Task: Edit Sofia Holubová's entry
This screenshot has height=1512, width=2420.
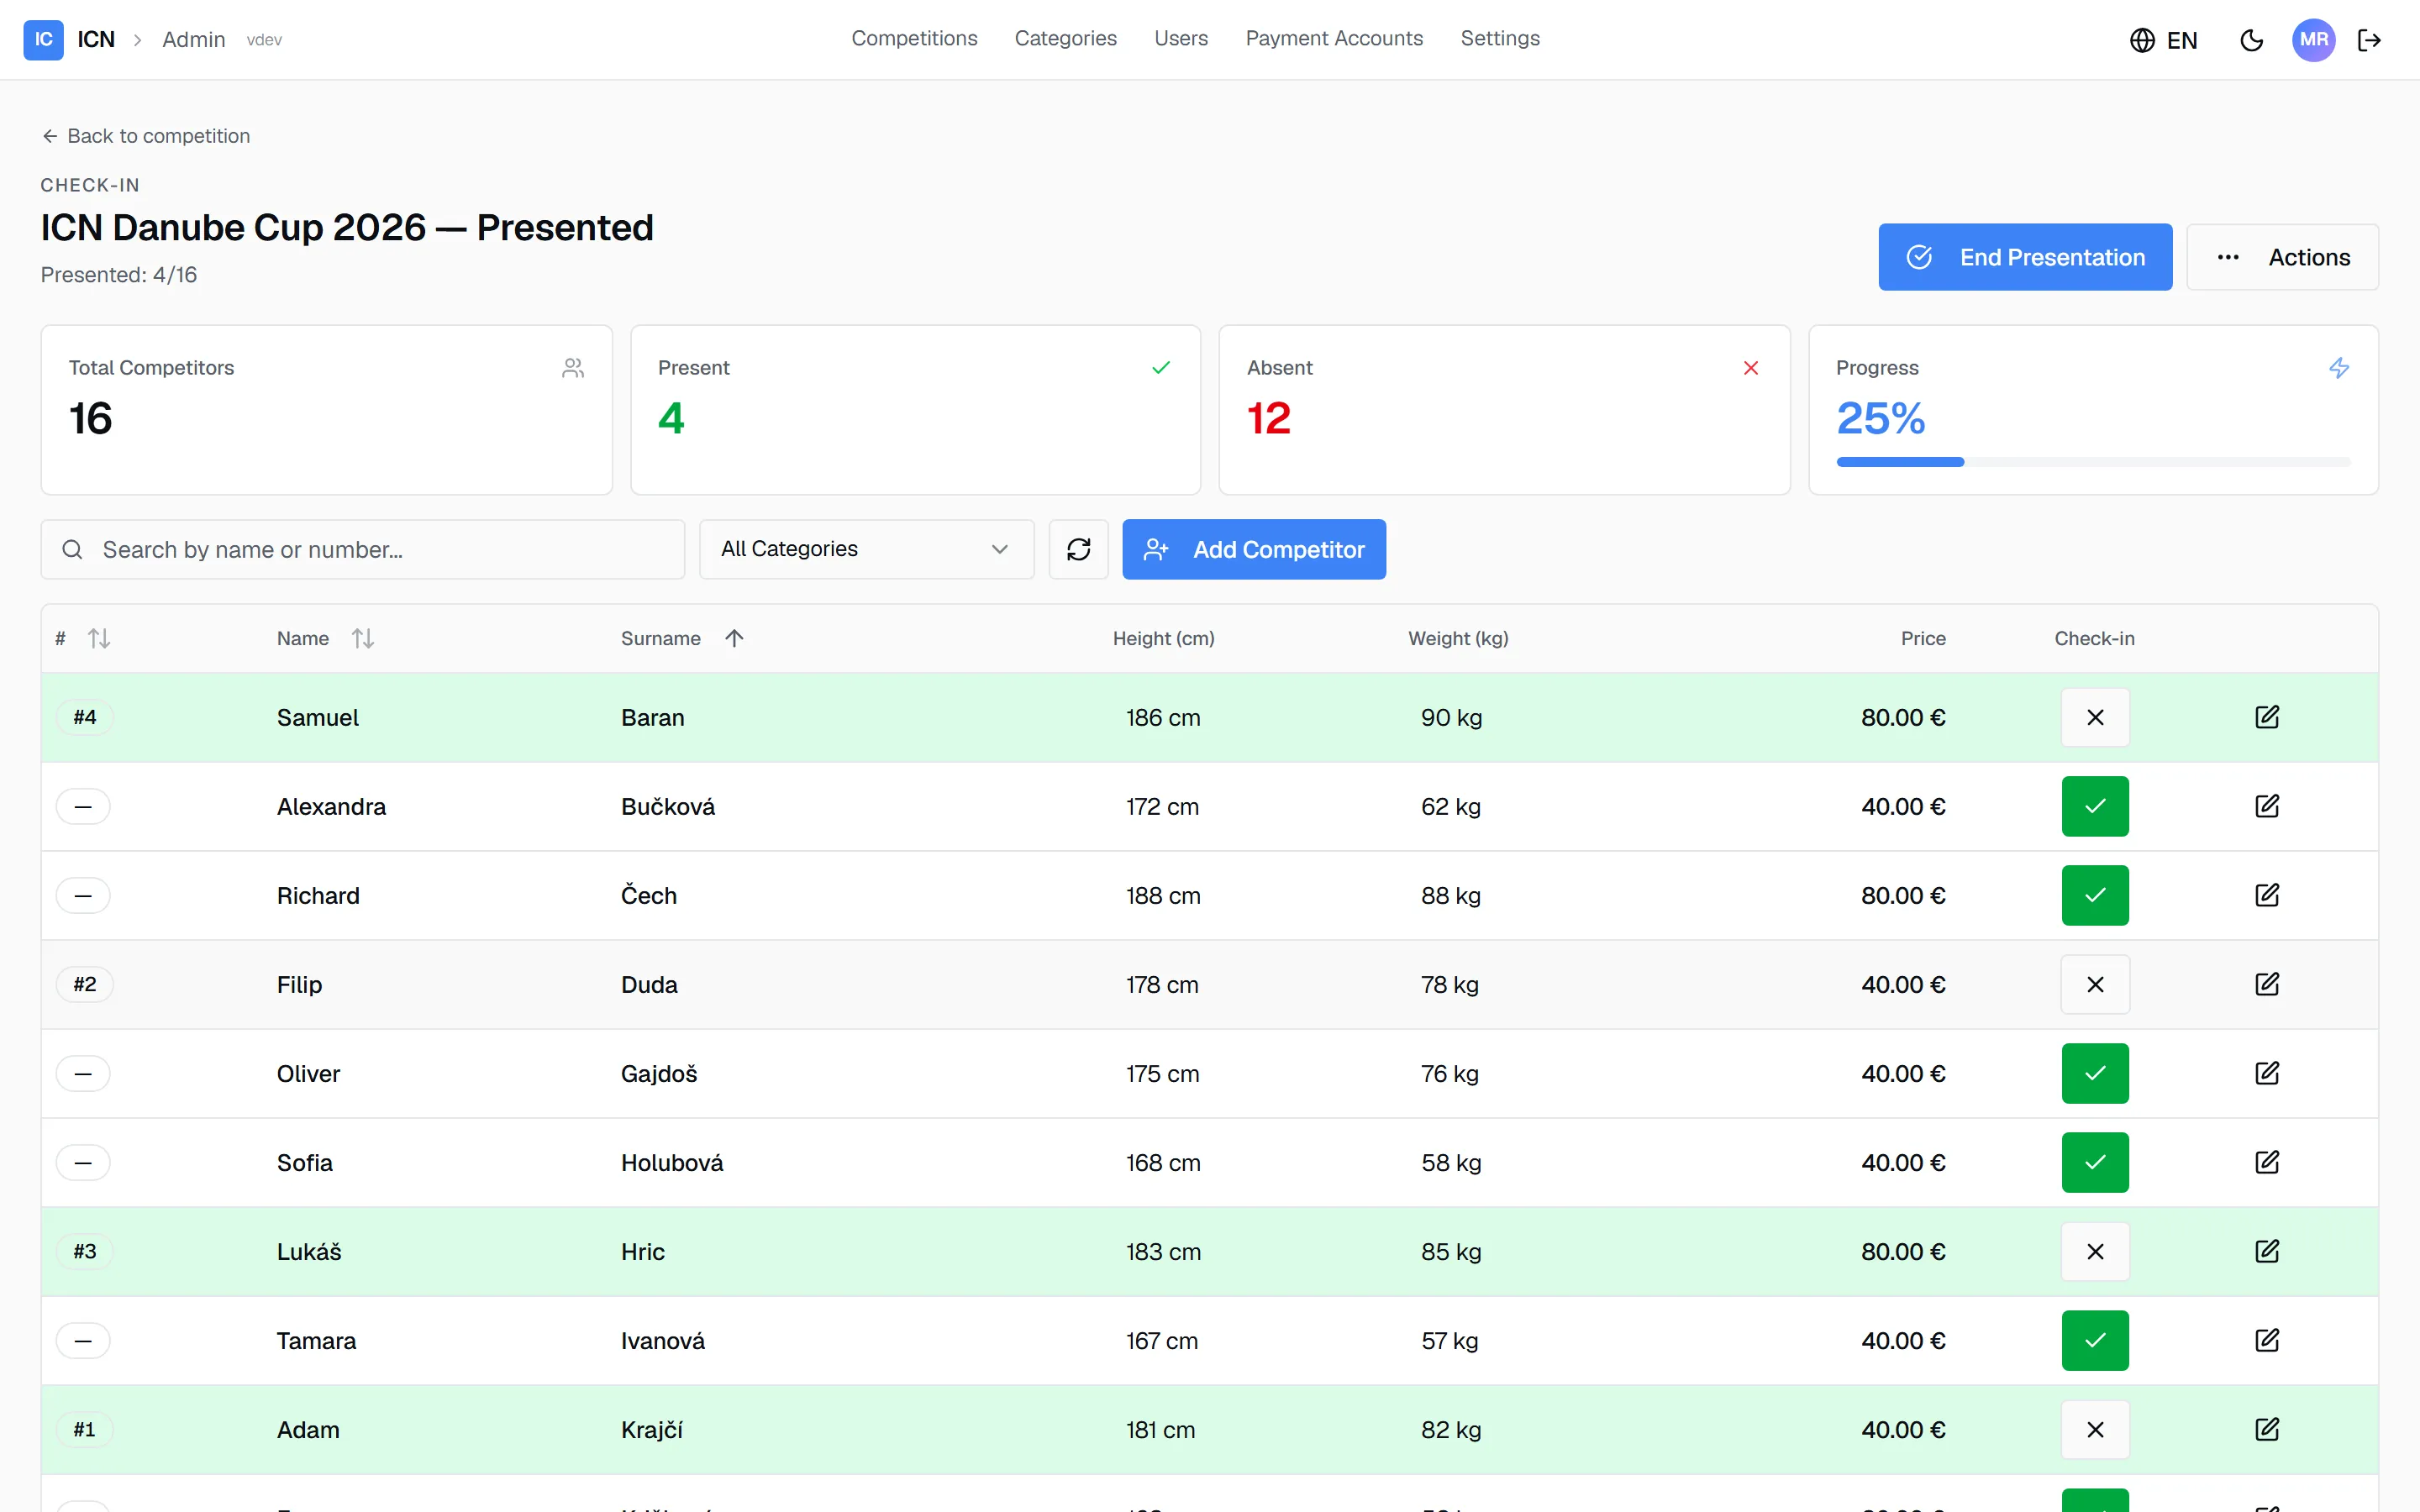Action: [x=2267, y=1162]
